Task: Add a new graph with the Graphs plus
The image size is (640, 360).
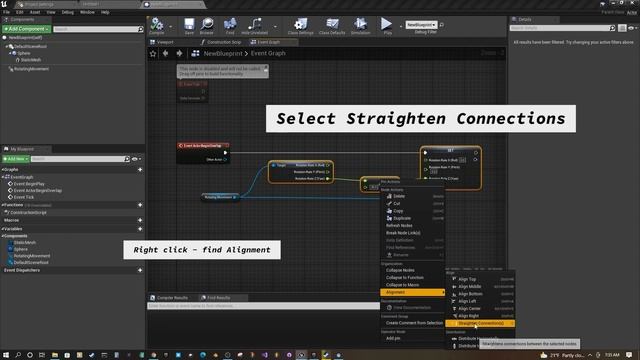Action: click(140, 169)
